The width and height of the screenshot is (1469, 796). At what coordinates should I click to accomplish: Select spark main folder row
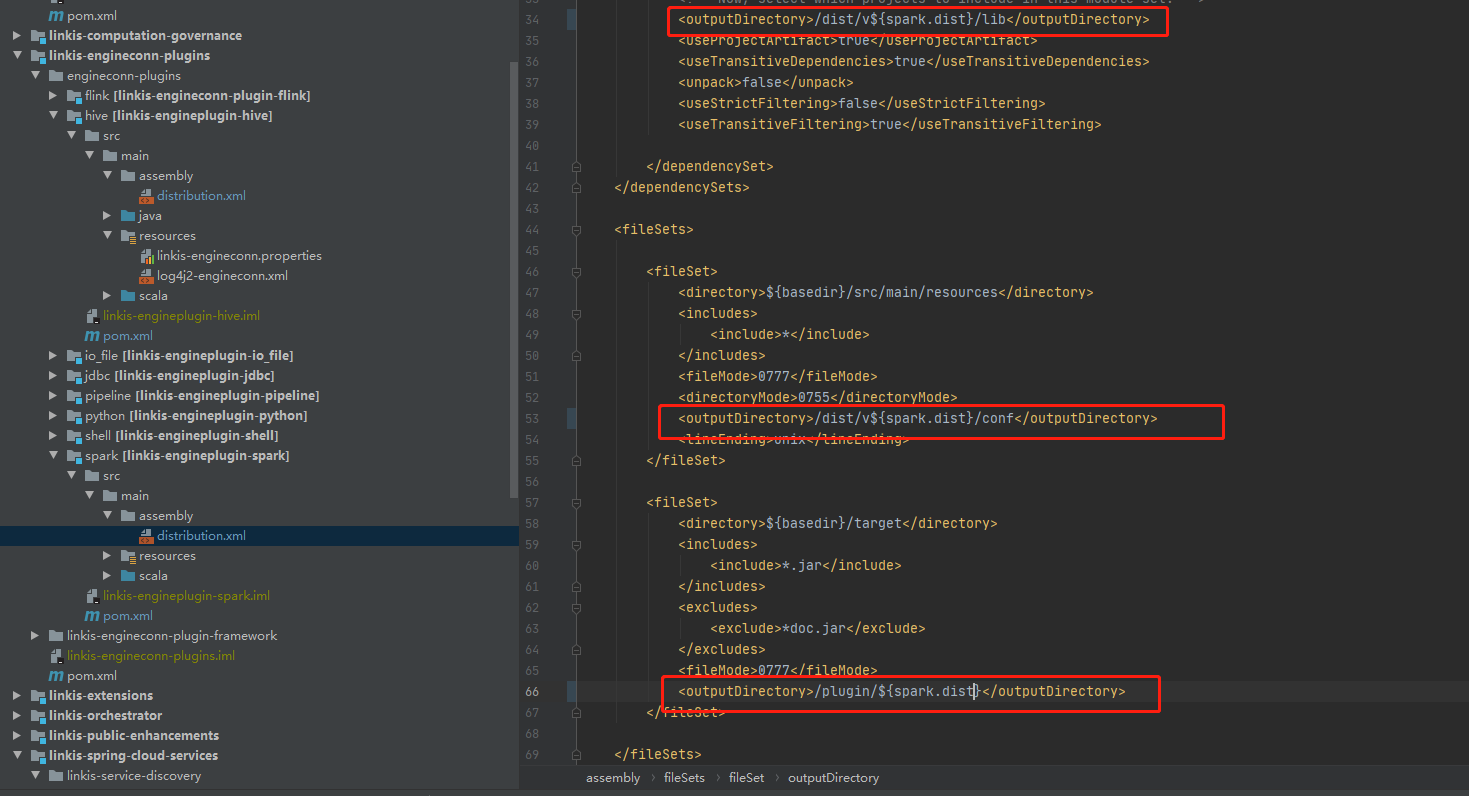(259, 496)
